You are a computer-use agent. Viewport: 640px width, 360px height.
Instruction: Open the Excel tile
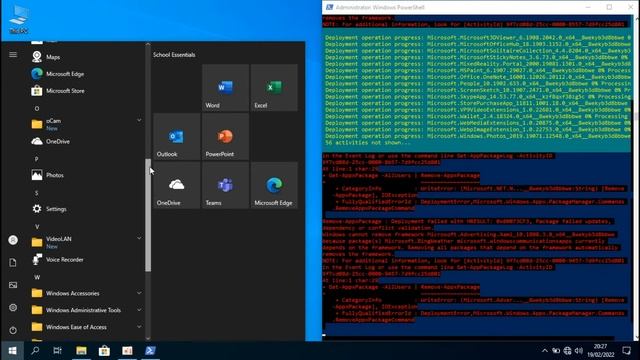coord(274,88)
